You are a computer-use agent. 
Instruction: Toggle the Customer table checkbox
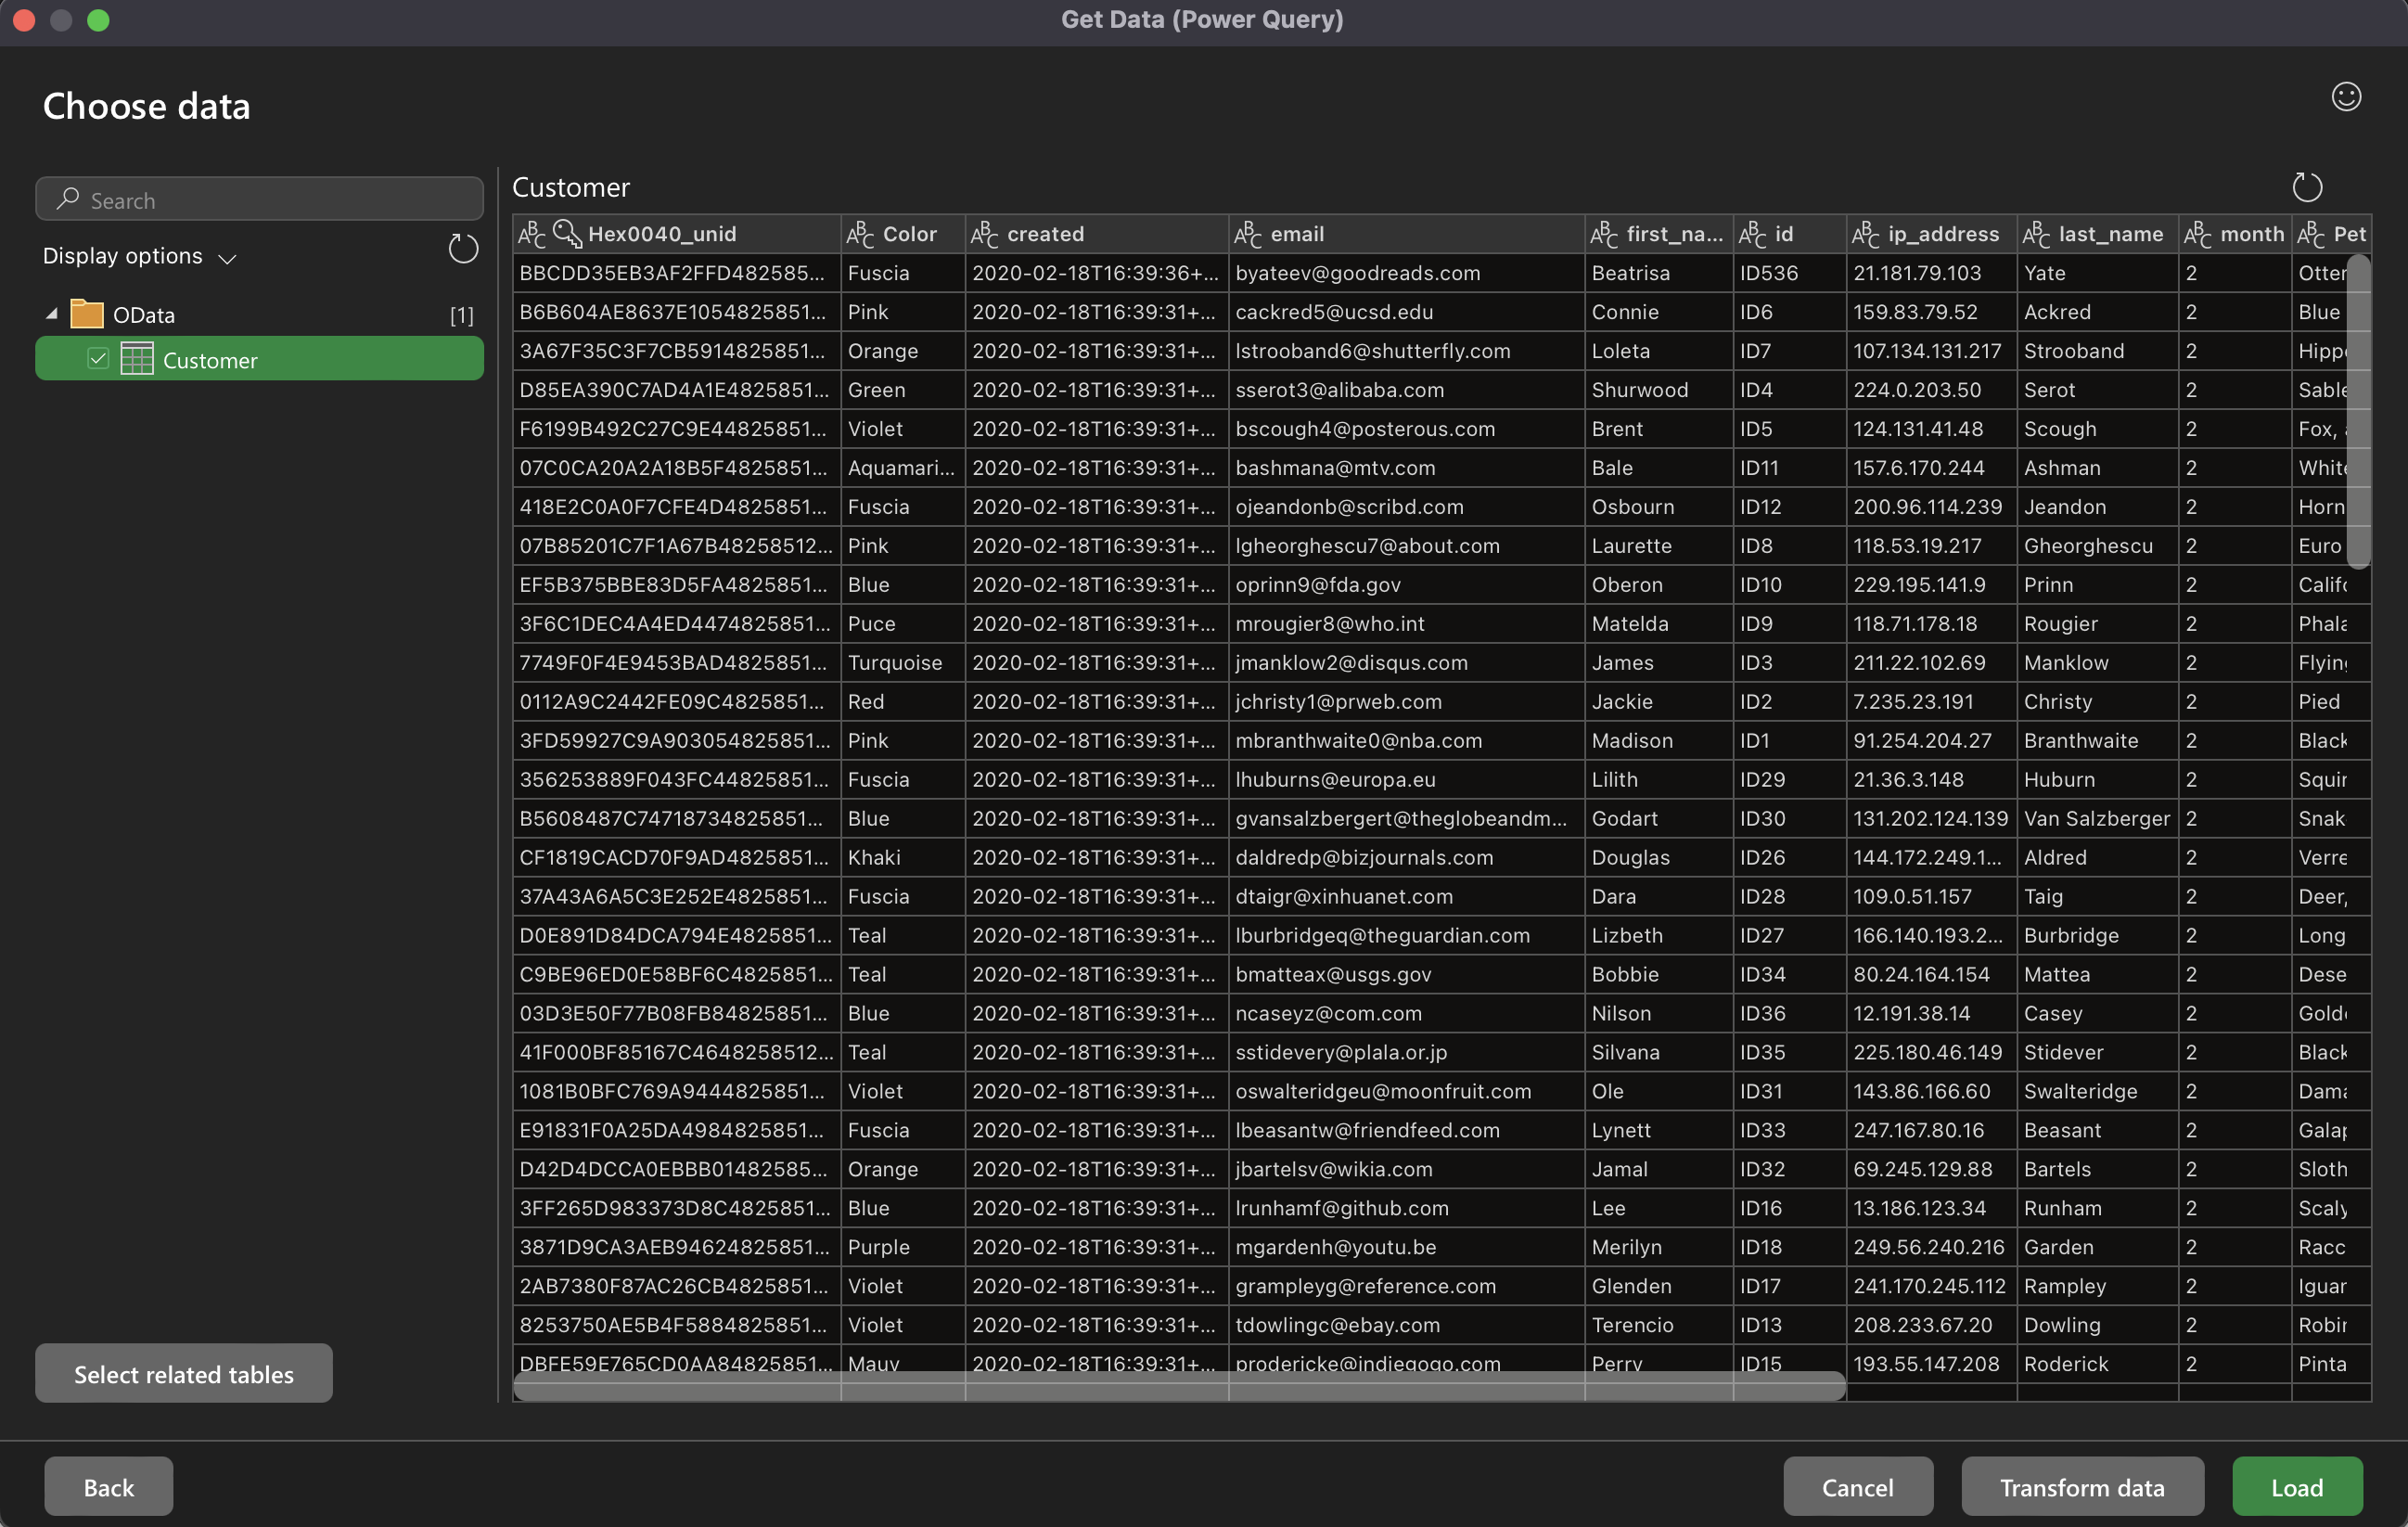click(x=98, y=359)
